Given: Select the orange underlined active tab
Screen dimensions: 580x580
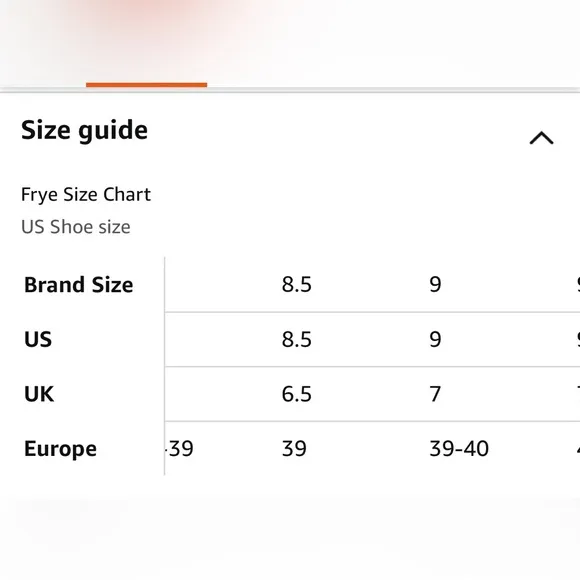Looking at the screenshot, I should tap(146, 85).
